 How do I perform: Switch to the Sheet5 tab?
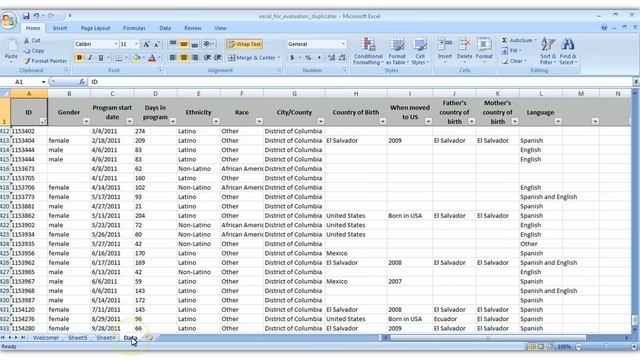pos(78,338)
